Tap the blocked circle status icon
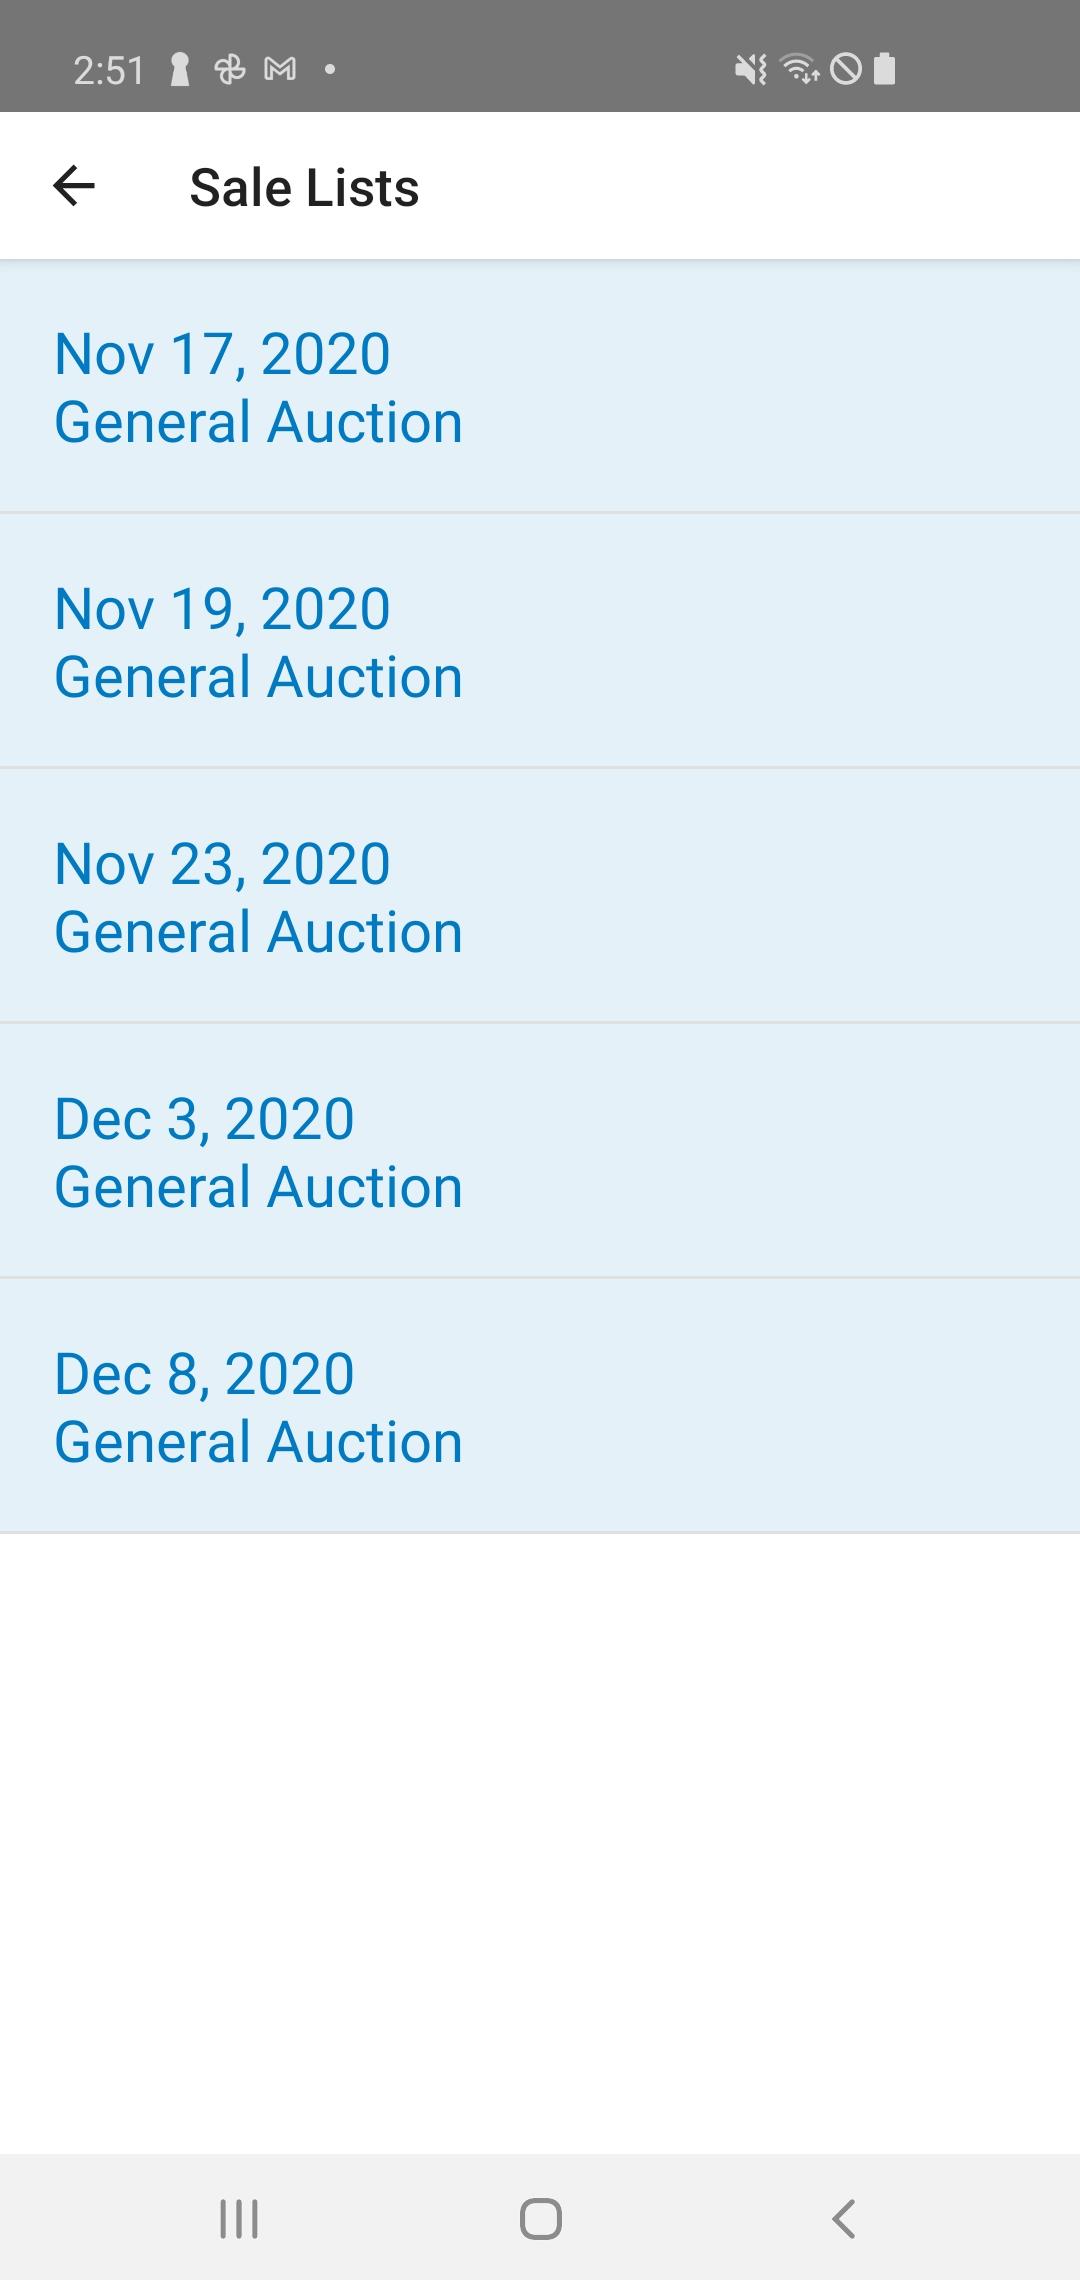Screen dimensions: 1080x2280 [x=846, y=69]
